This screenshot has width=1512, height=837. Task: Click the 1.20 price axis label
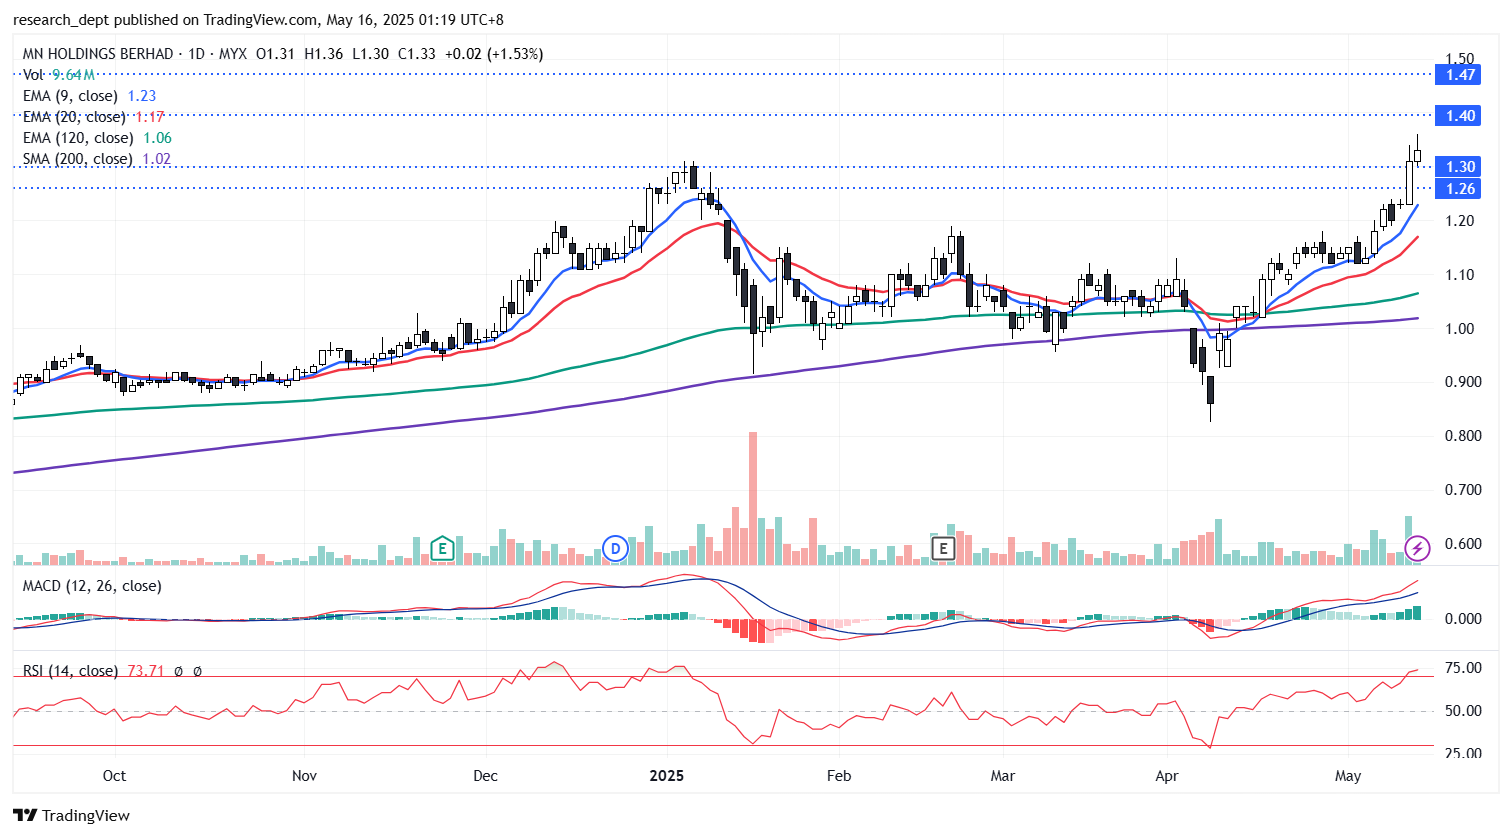click(1460, 221)
